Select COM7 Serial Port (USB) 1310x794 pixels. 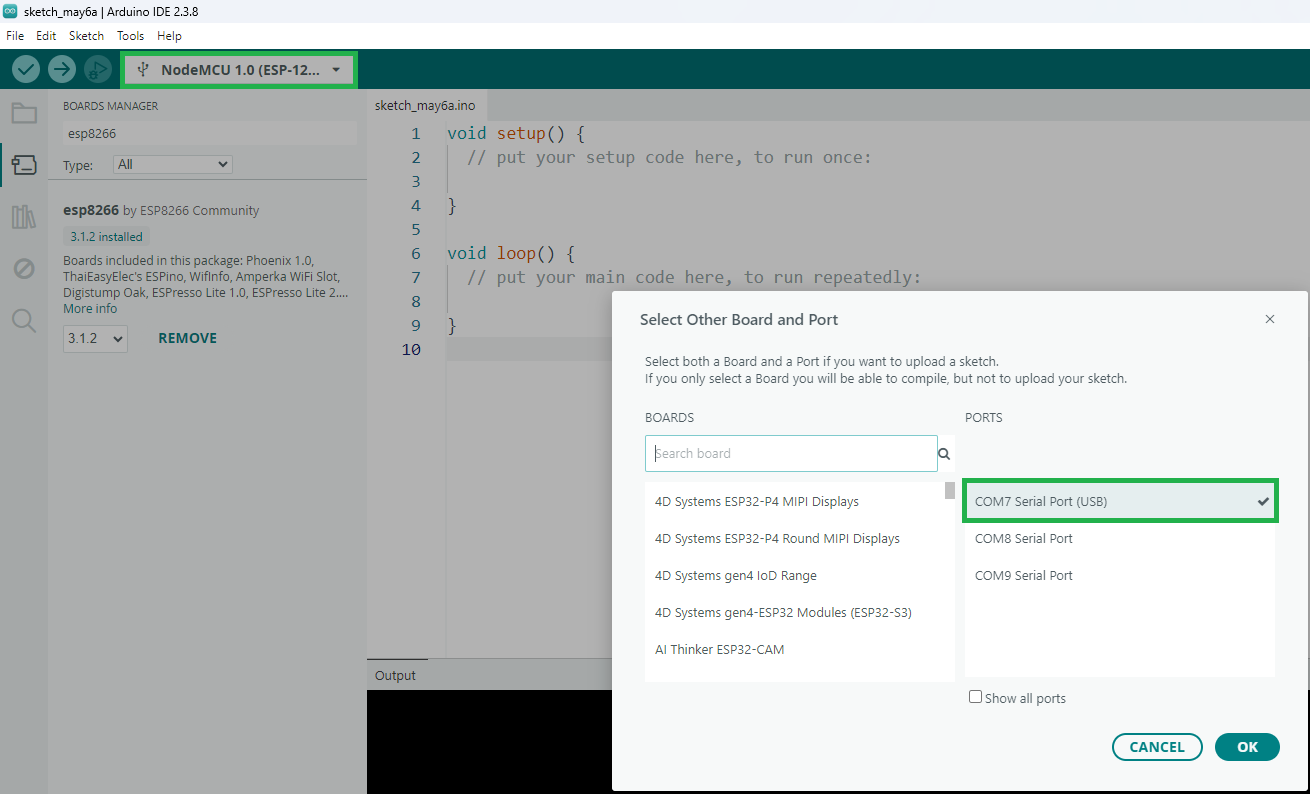1120,501
